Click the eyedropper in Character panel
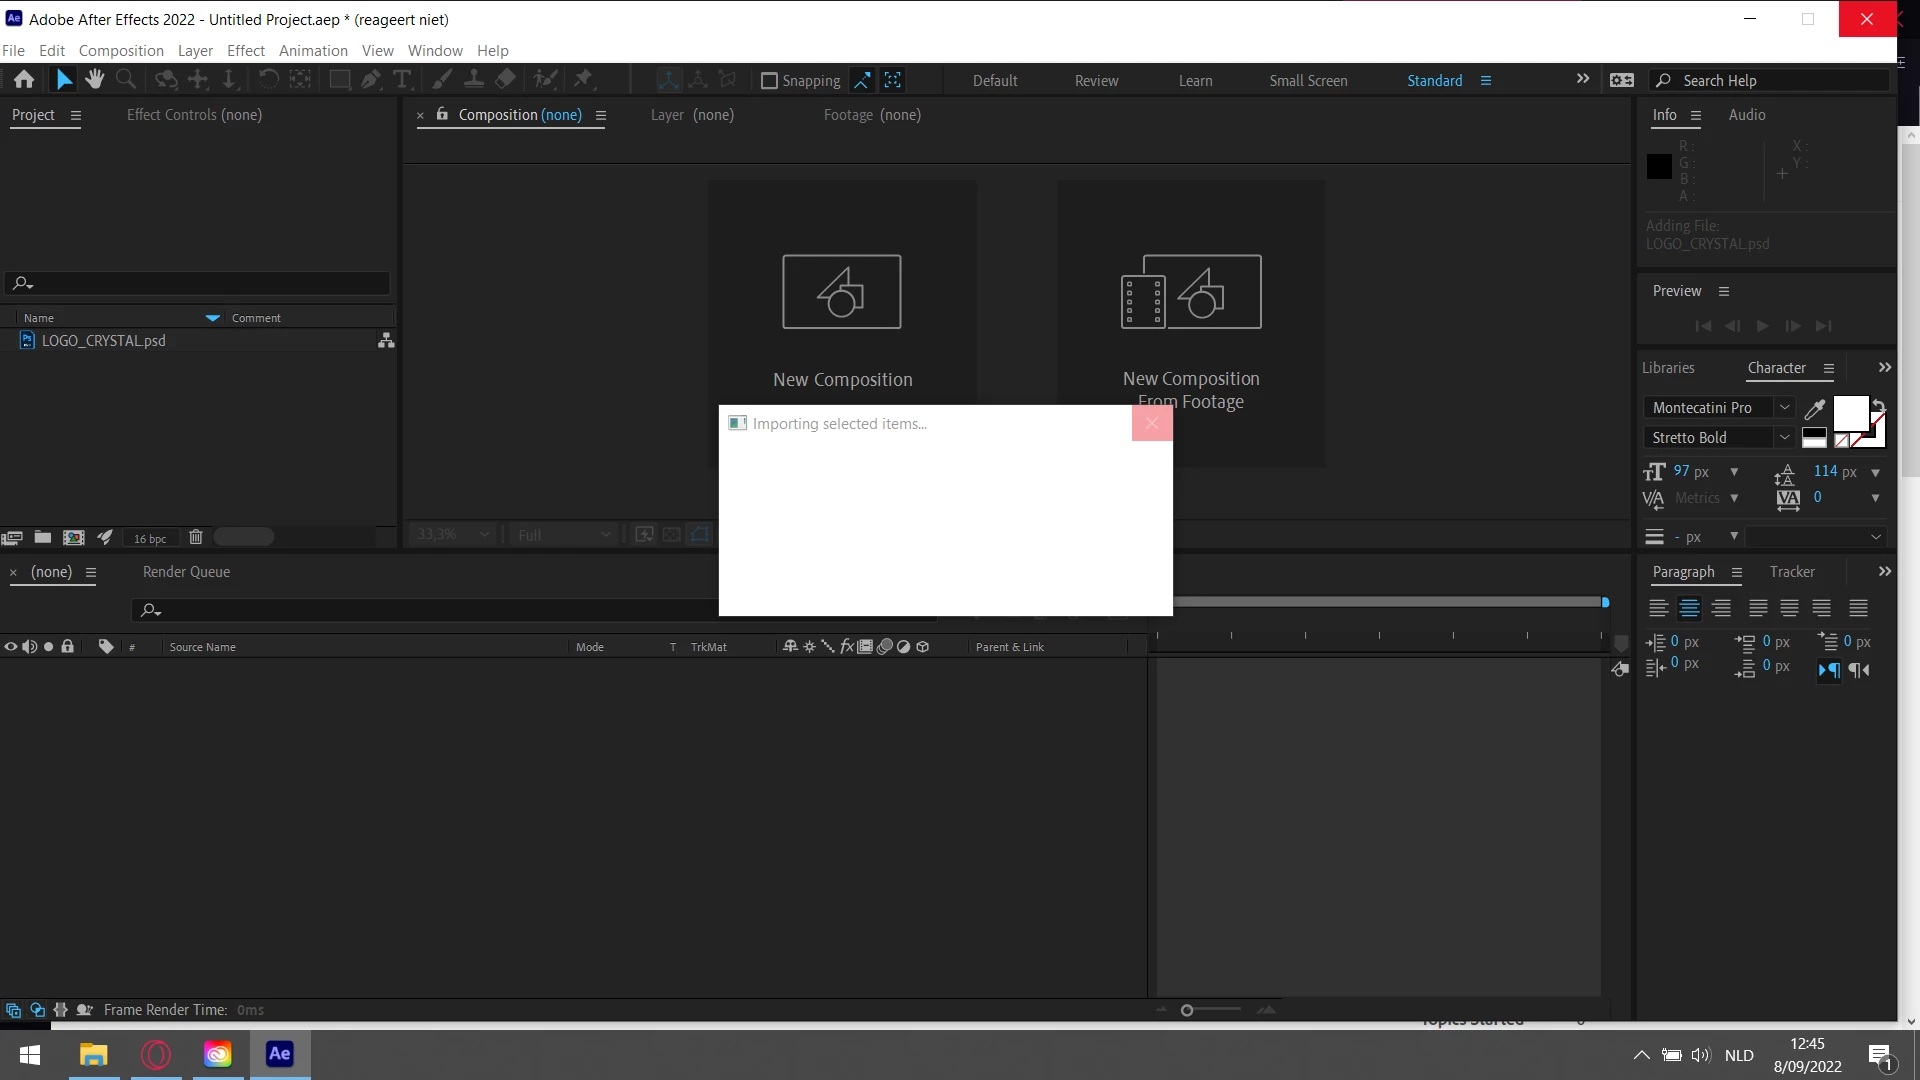 (1814, 408)
